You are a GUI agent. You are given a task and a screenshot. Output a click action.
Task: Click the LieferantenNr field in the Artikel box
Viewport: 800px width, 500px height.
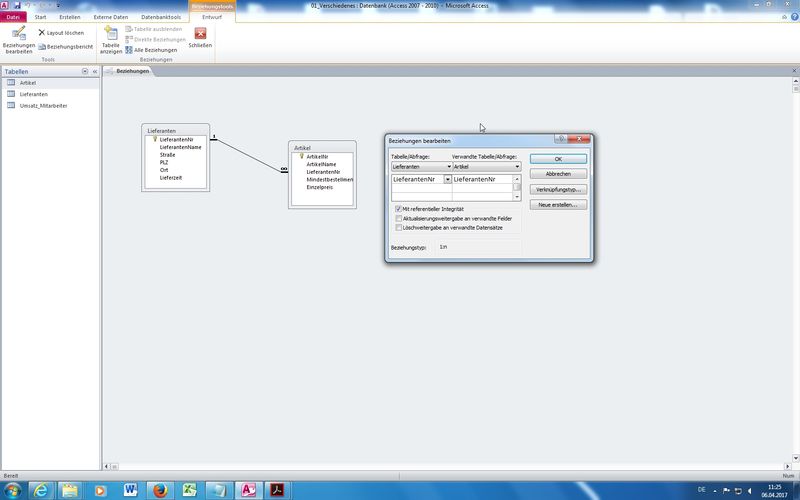(x=323, y=172)
